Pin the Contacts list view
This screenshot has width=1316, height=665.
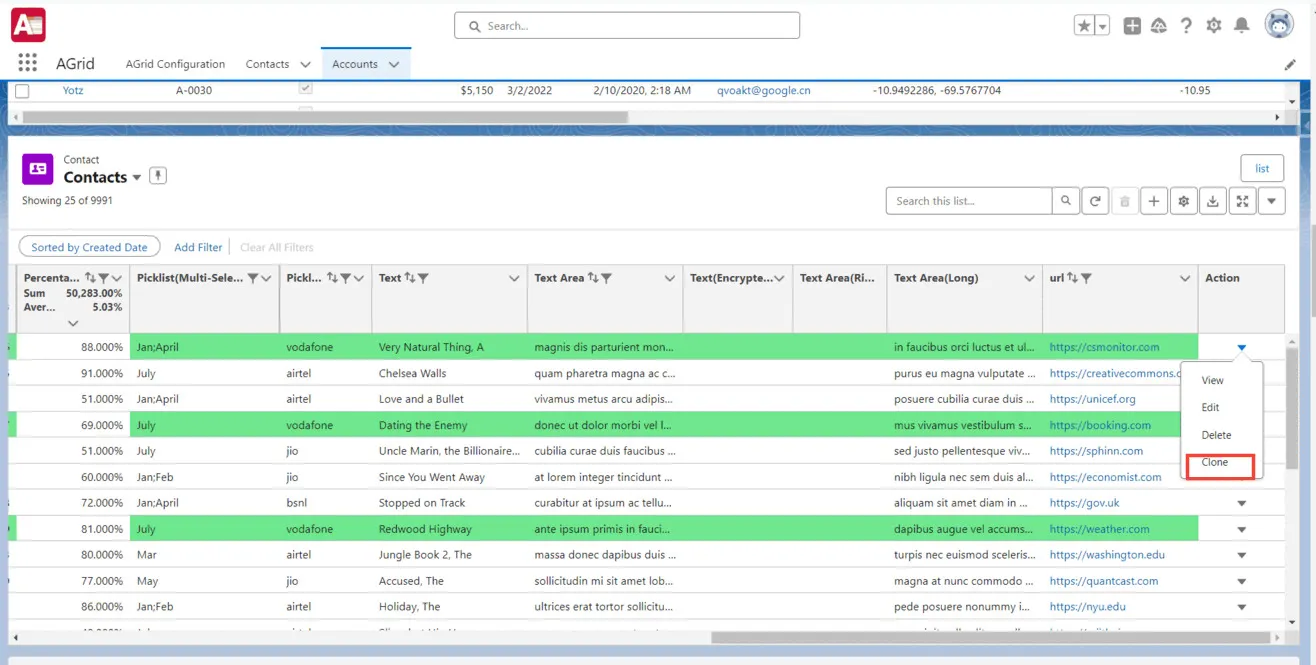[157, 174]
